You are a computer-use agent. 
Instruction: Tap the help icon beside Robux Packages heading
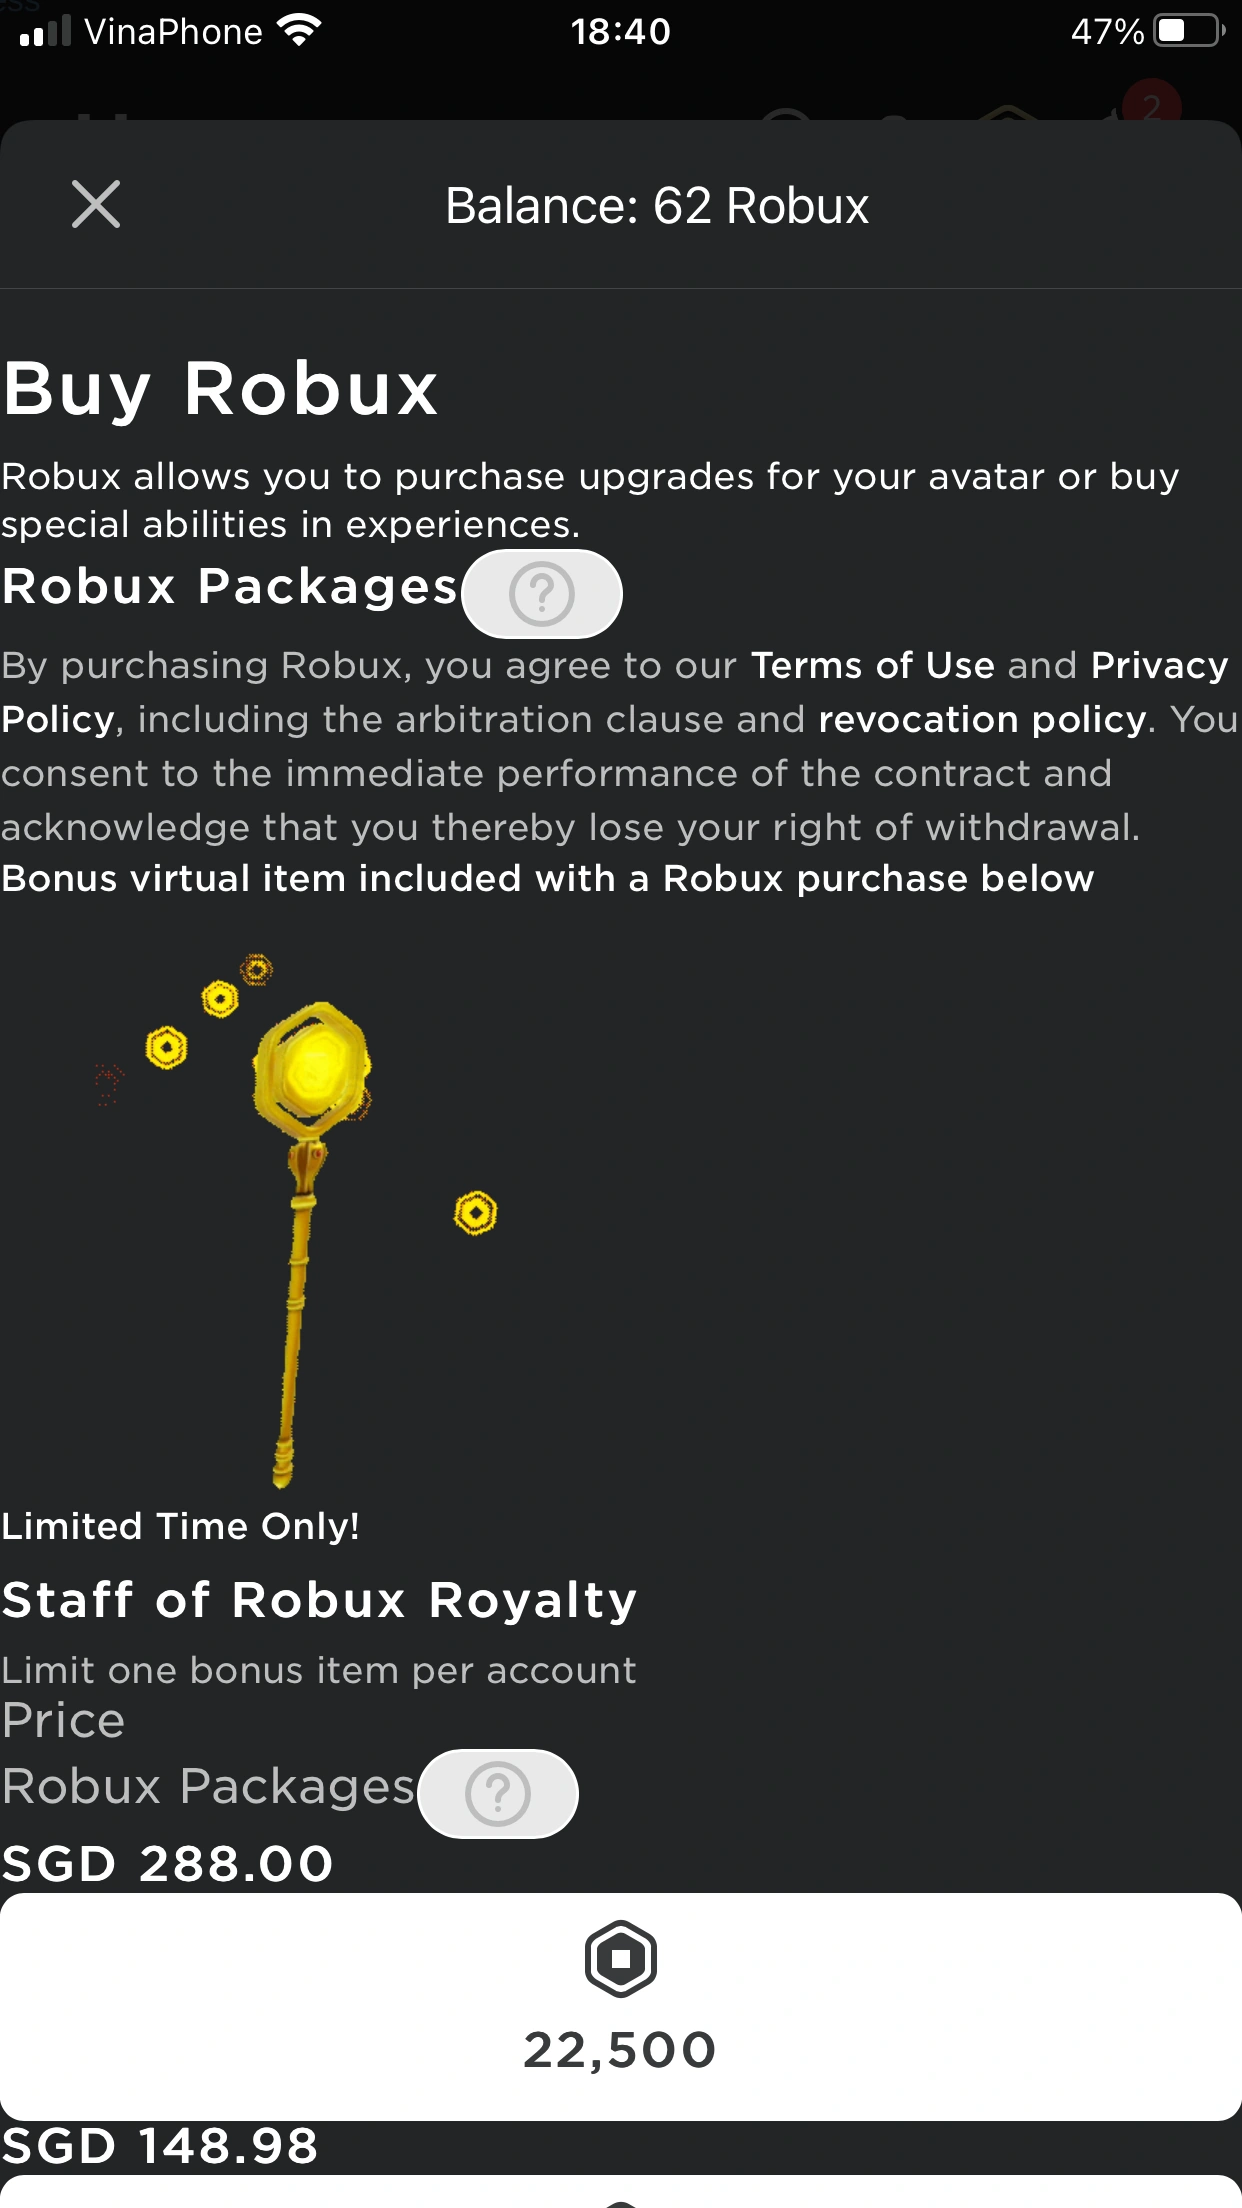coord(542,594)
